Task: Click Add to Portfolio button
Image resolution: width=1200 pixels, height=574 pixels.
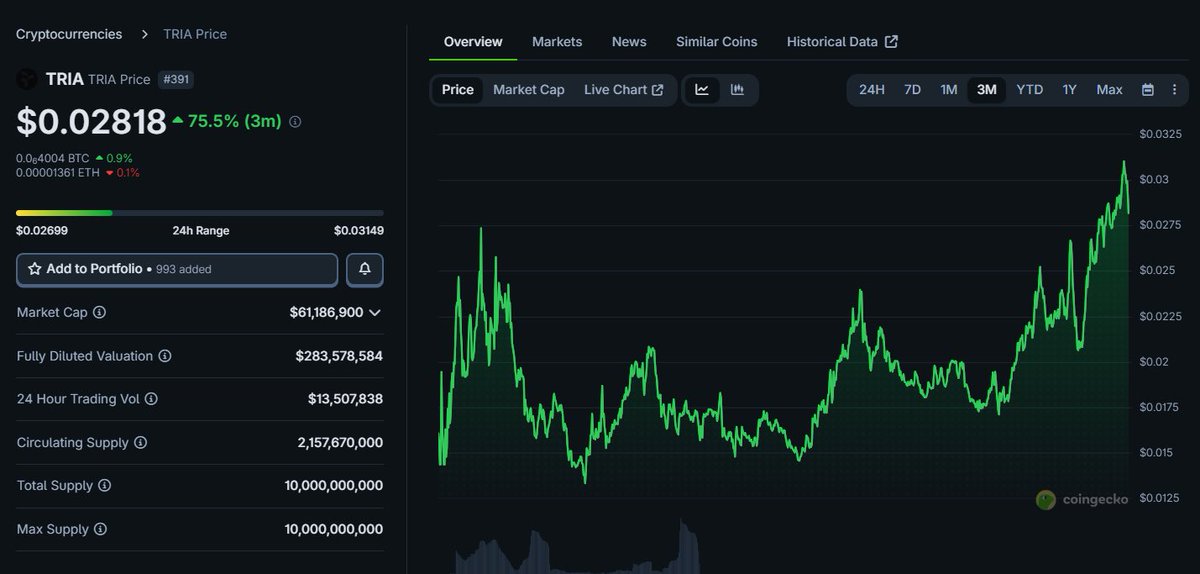Action: 177,270
